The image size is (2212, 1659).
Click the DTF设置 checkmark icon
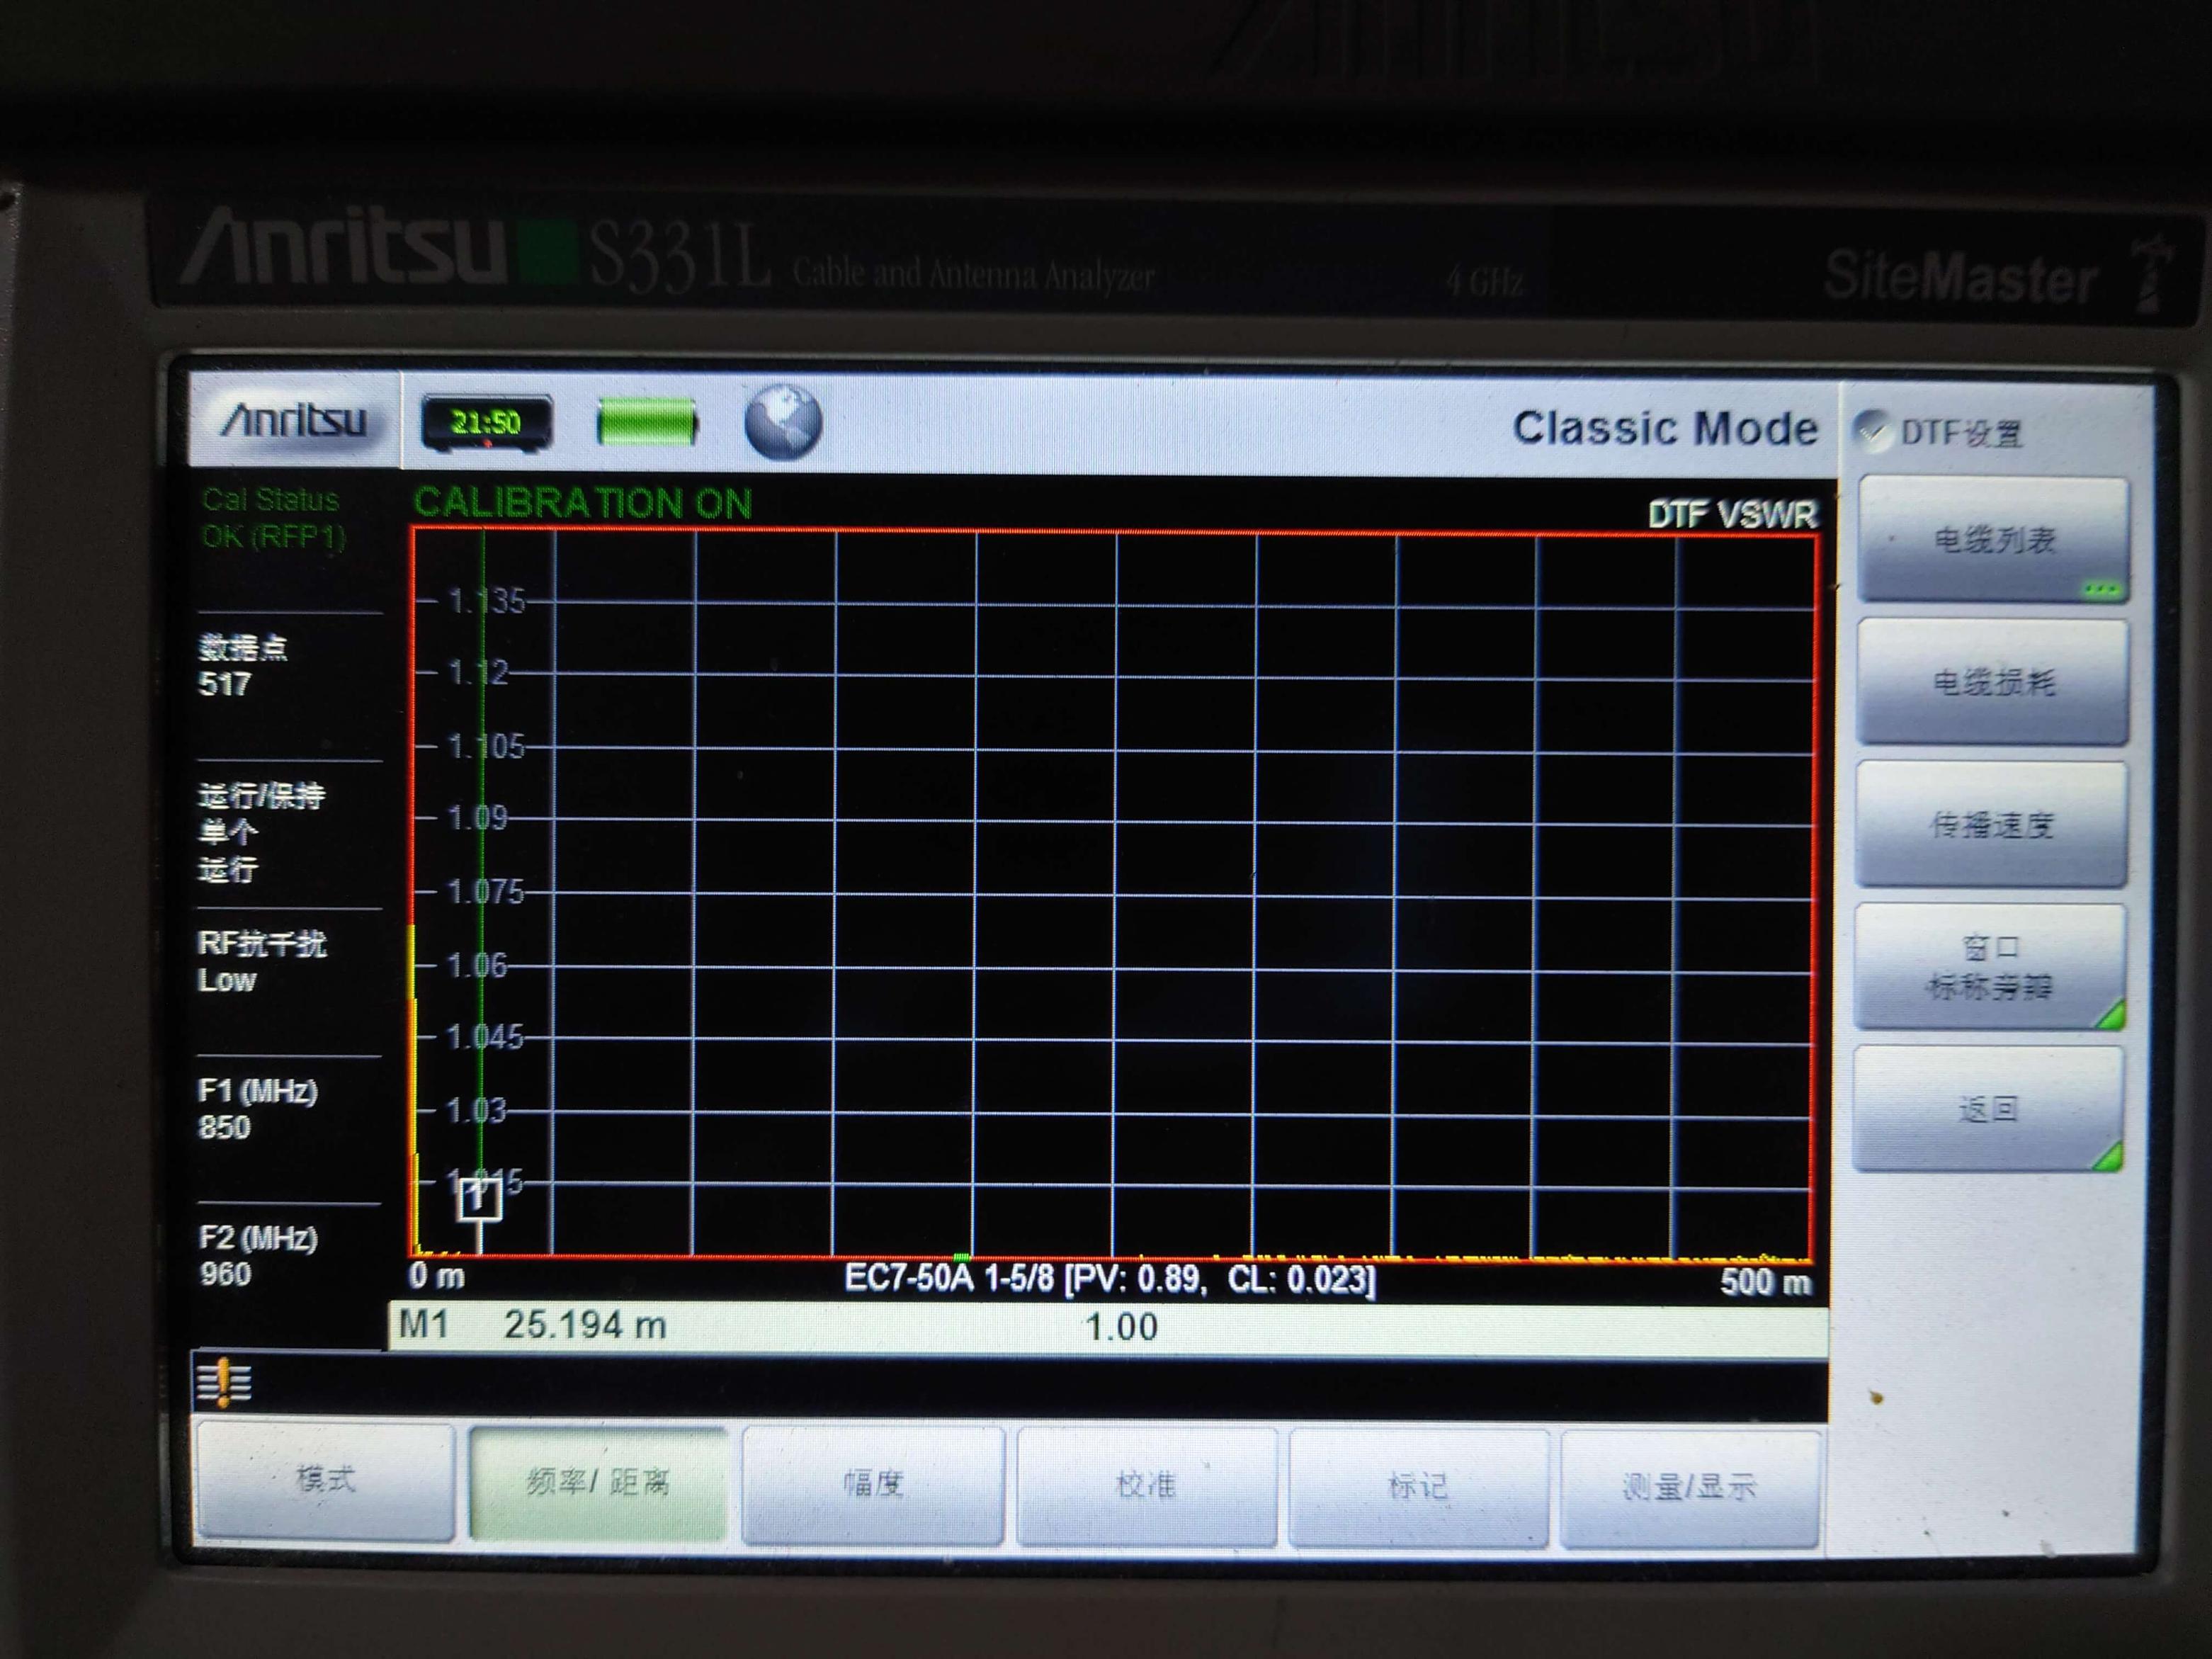(x=1871, y=431)
